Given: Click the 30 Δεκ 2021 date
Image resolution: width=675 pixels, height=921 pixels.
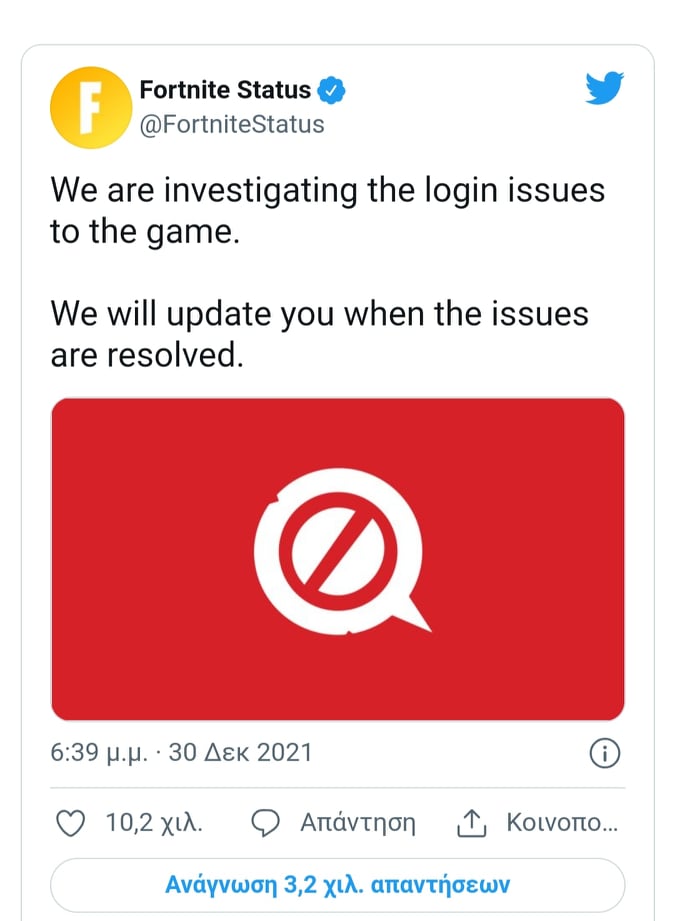Looking at the screenshot, I should click(x=241, y=752).
